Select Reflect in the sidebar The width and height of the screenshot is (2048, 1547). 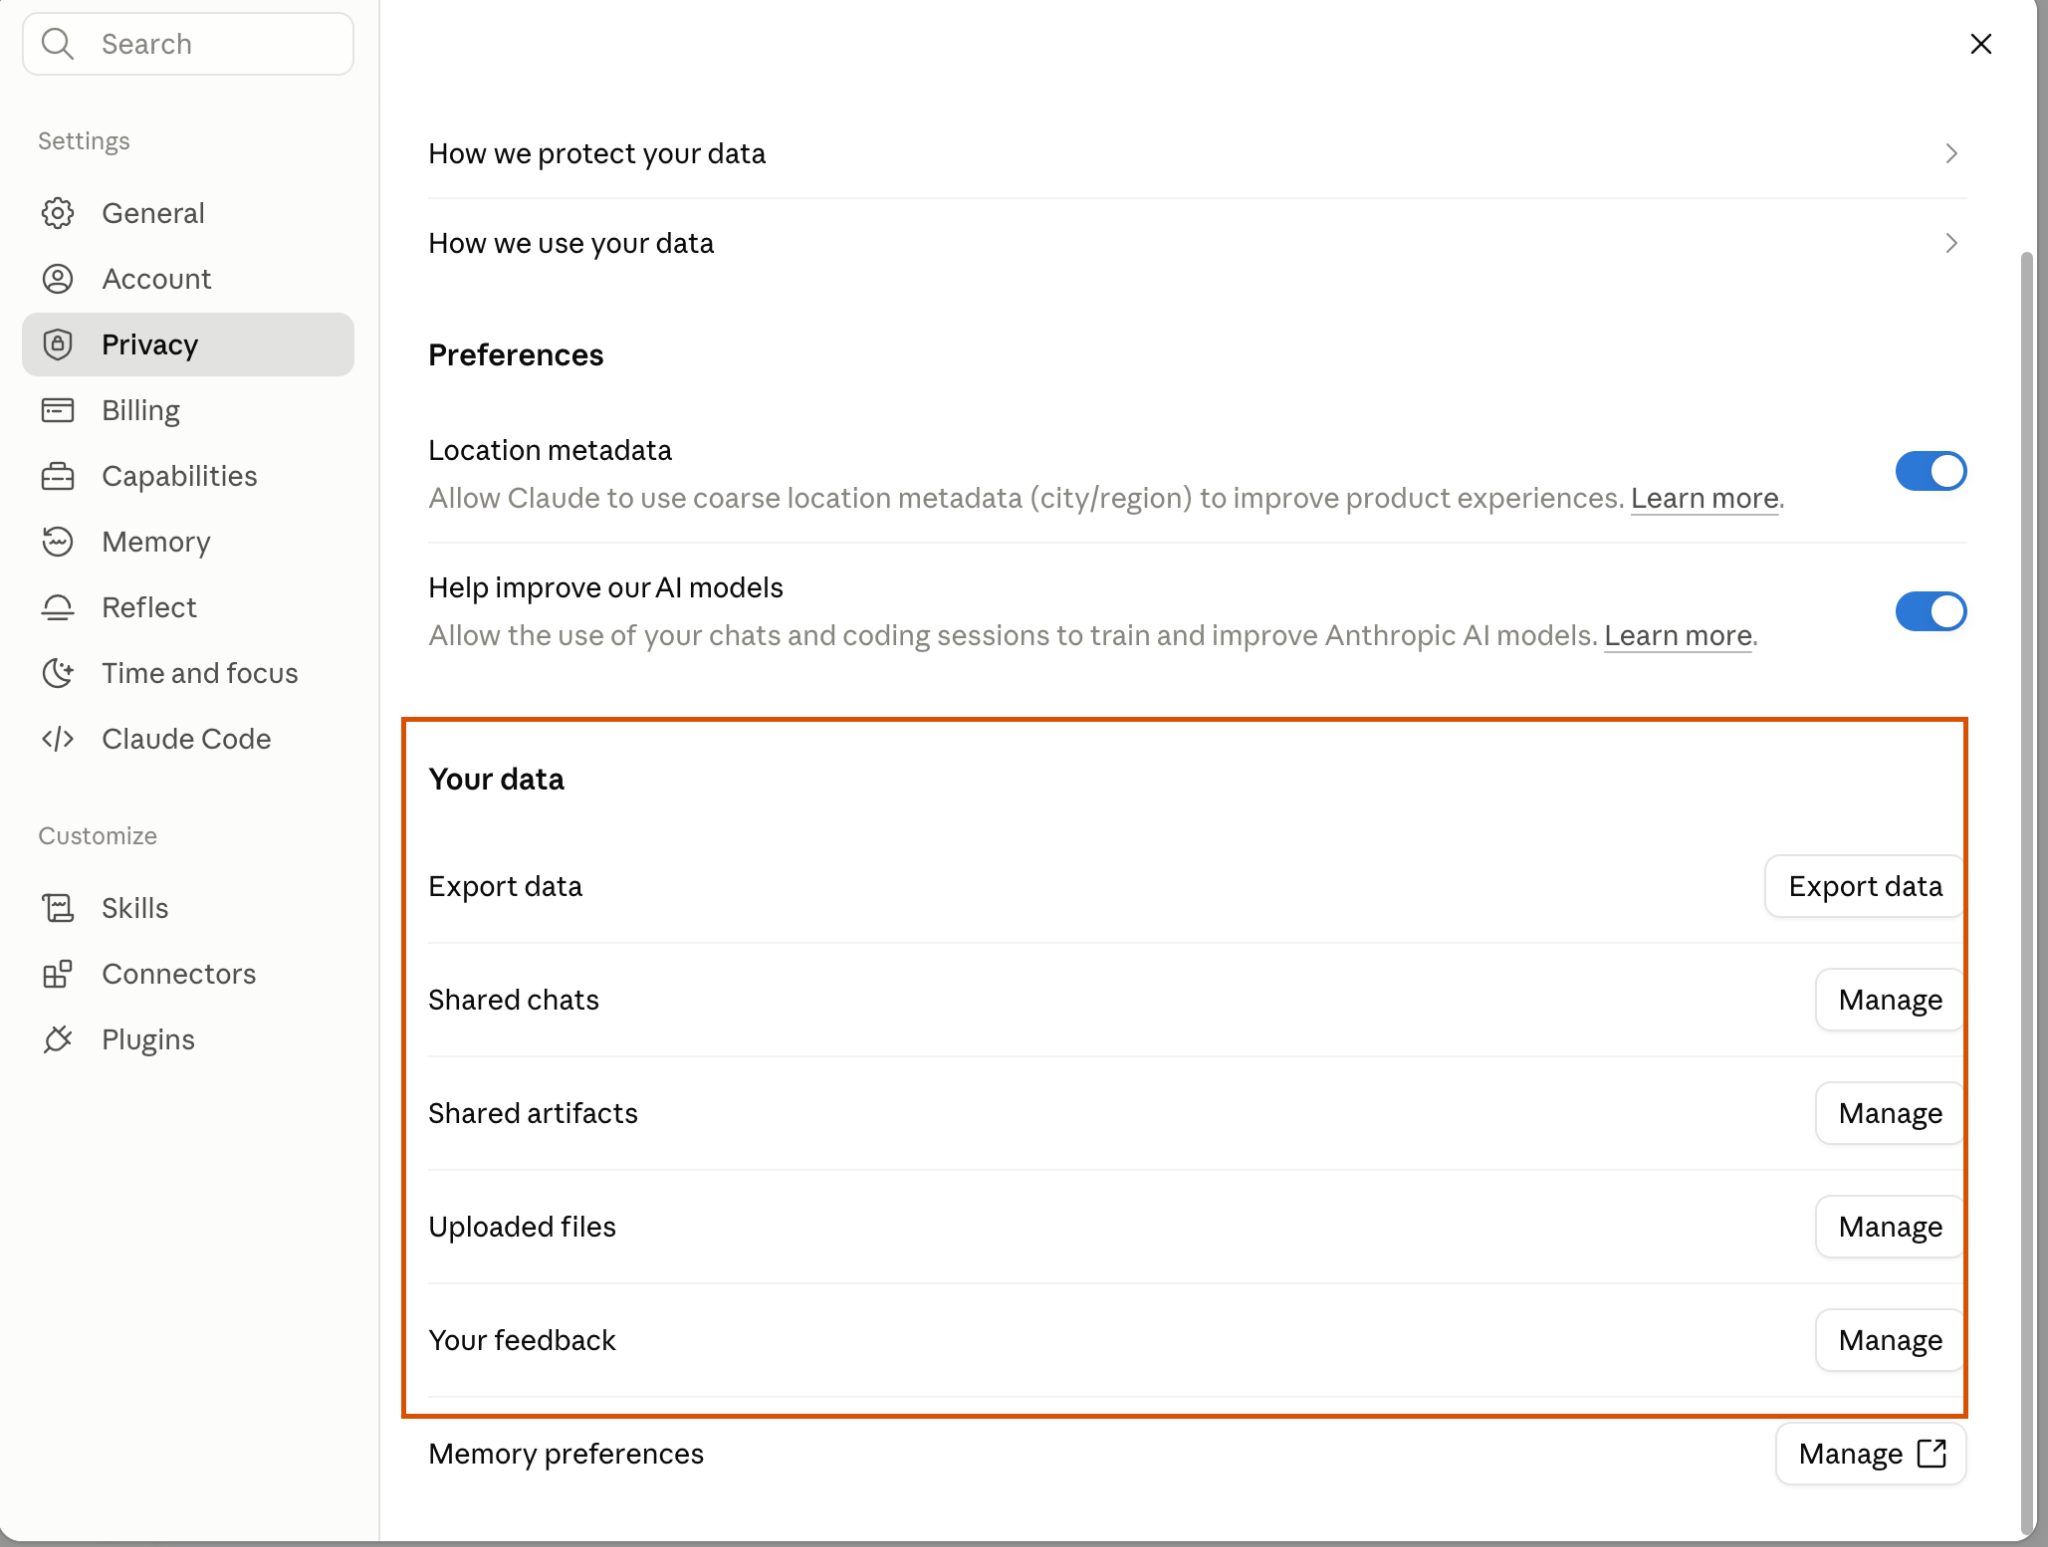188,607
